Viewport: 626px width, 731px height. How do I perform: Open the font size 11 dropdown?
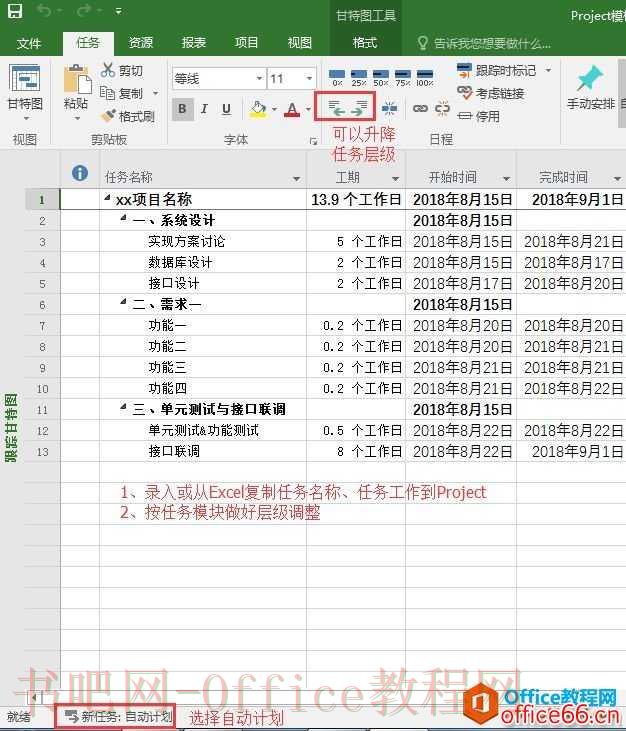tap(309, 78)
